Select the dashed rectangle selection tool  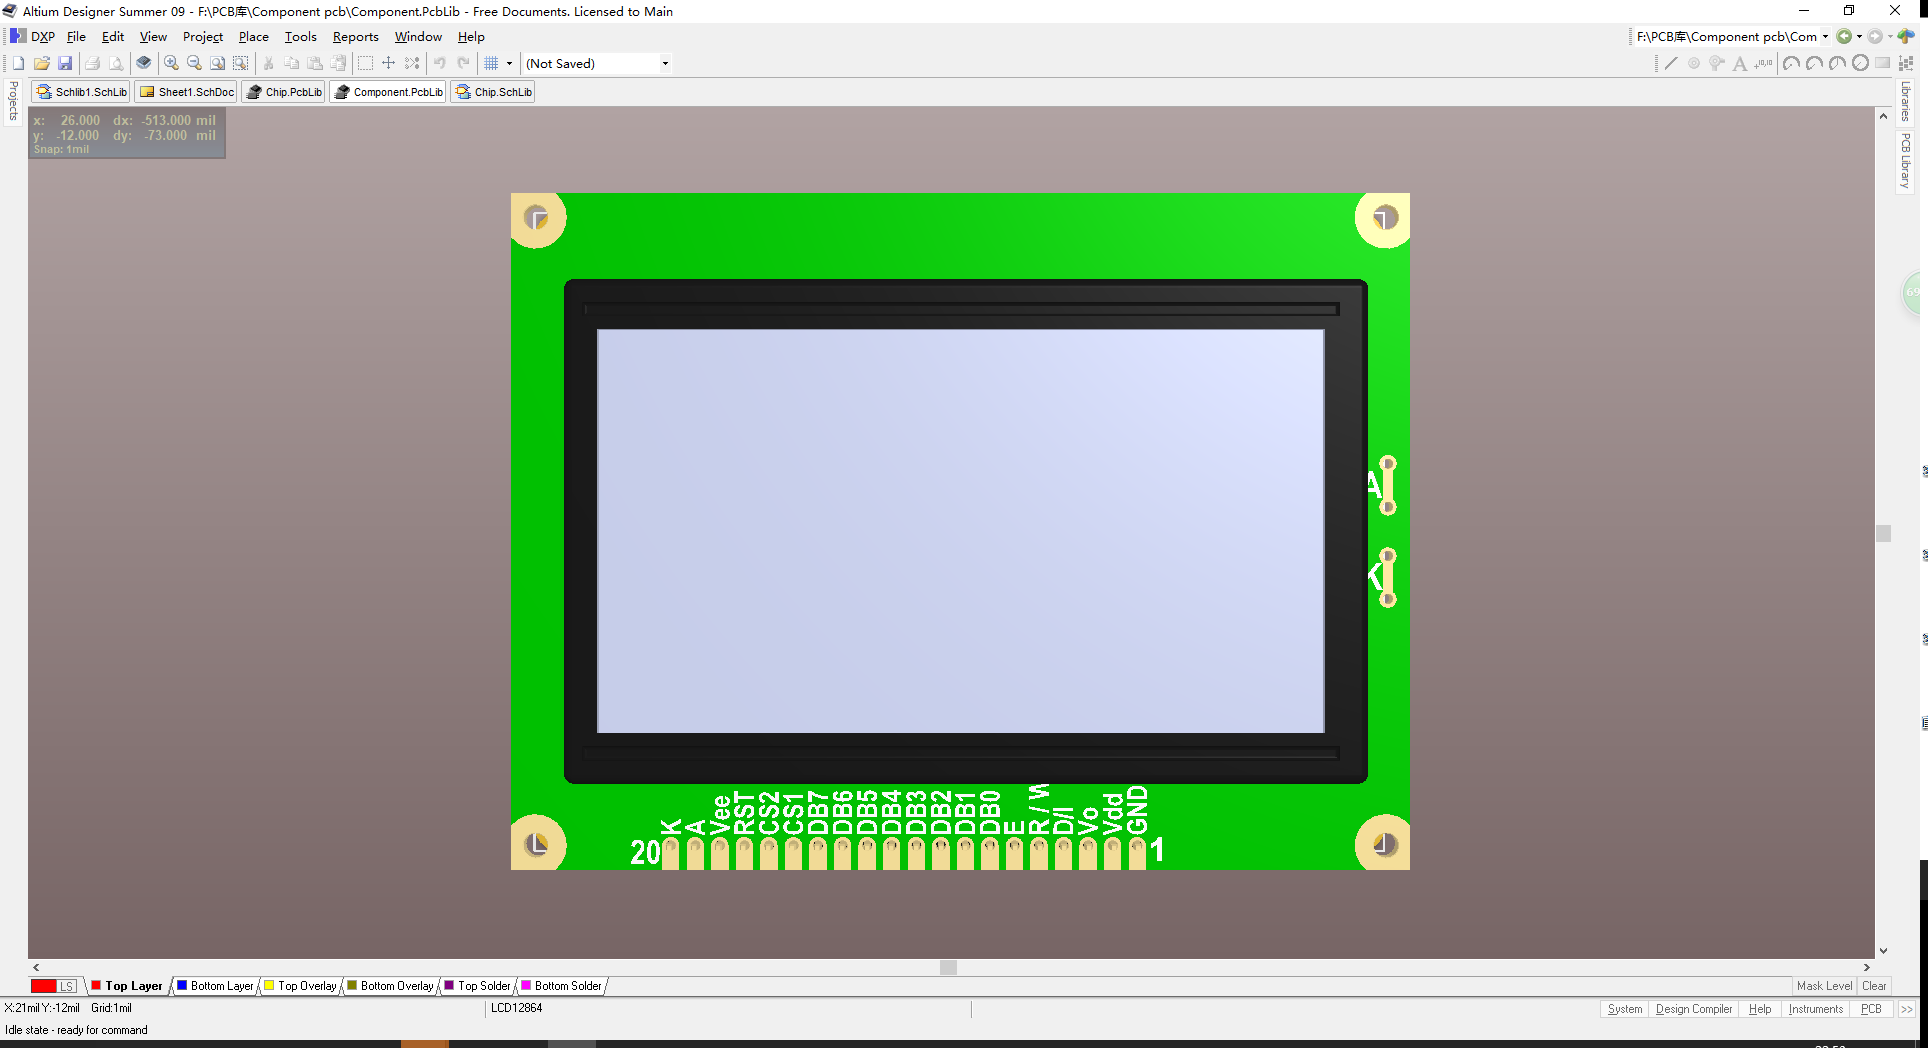click(x=365, y=63)
